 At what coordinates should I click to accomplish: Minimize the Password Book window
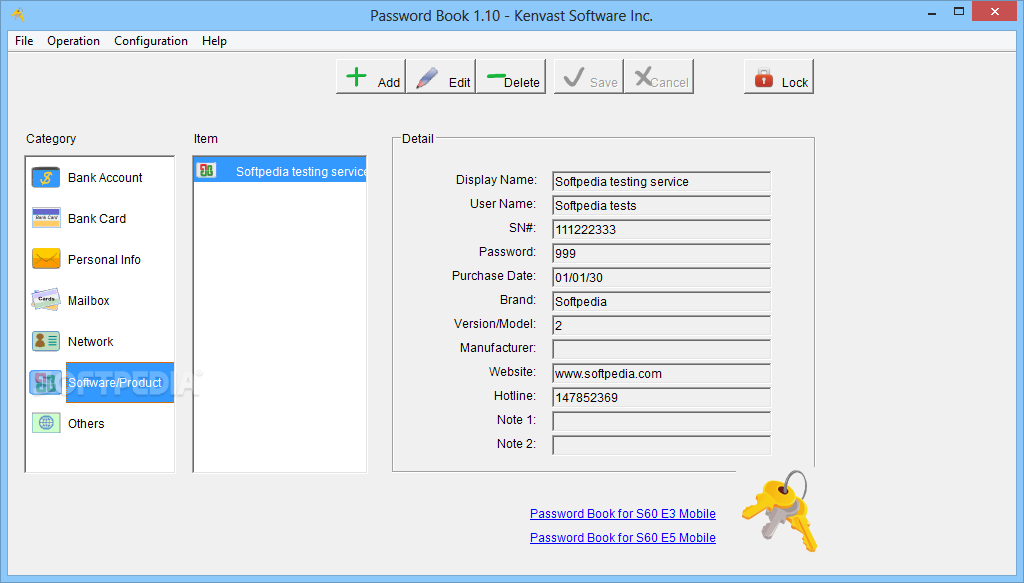pos(932,12)
